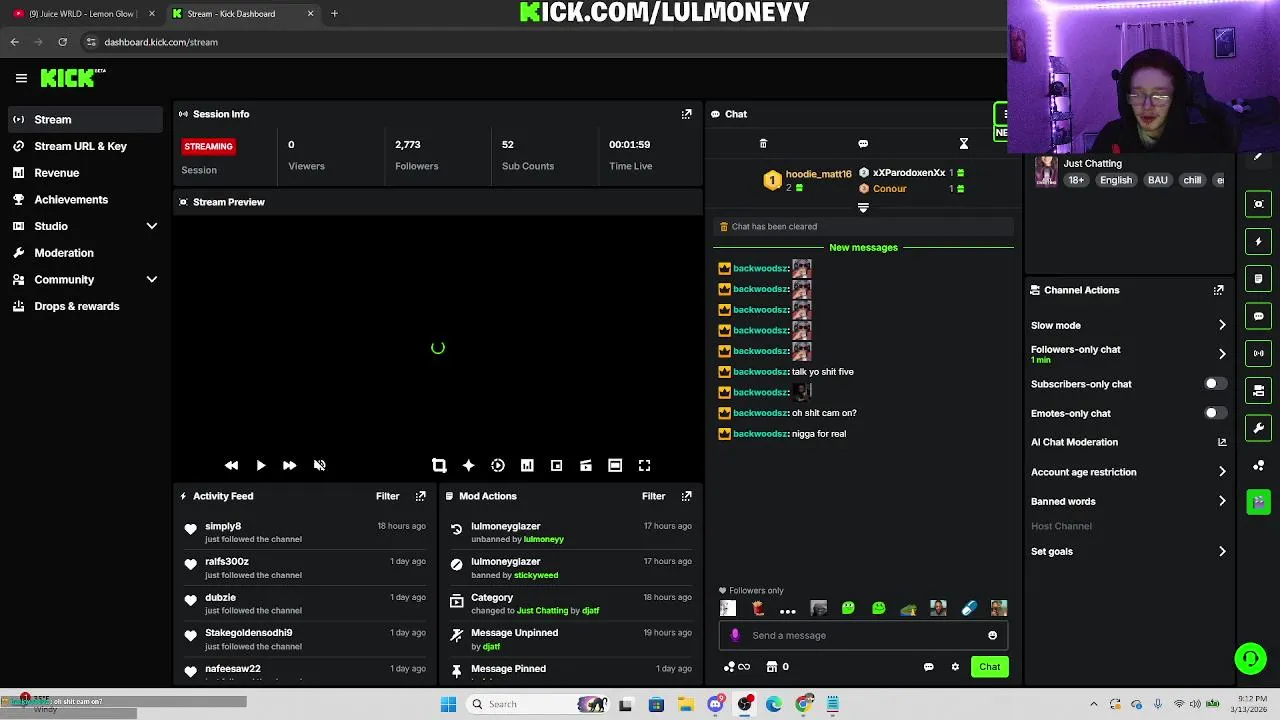
Task: Click the speech bubble icon atop chat
Action: (863, 144)
